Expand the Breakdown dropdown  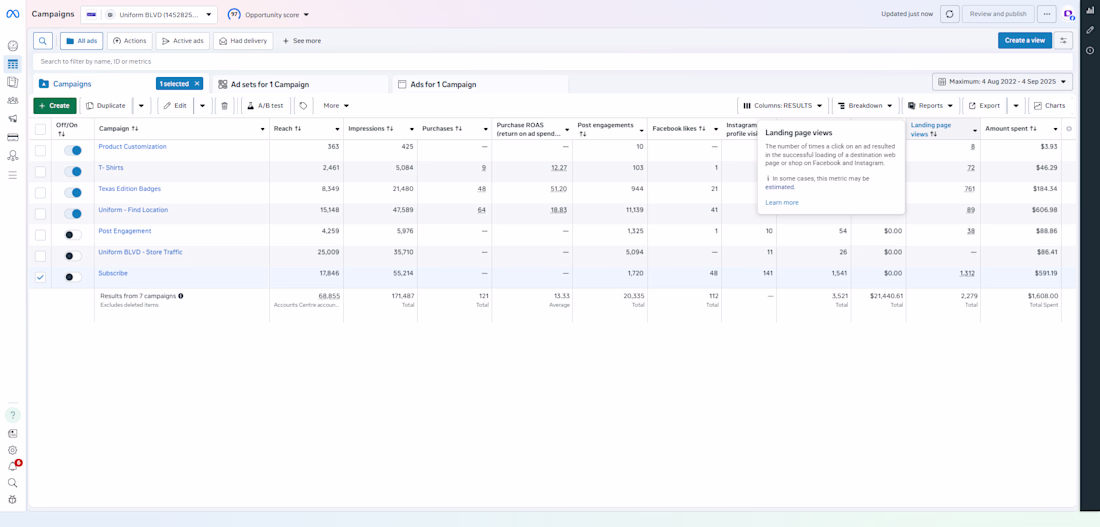(x=865, y=106)
